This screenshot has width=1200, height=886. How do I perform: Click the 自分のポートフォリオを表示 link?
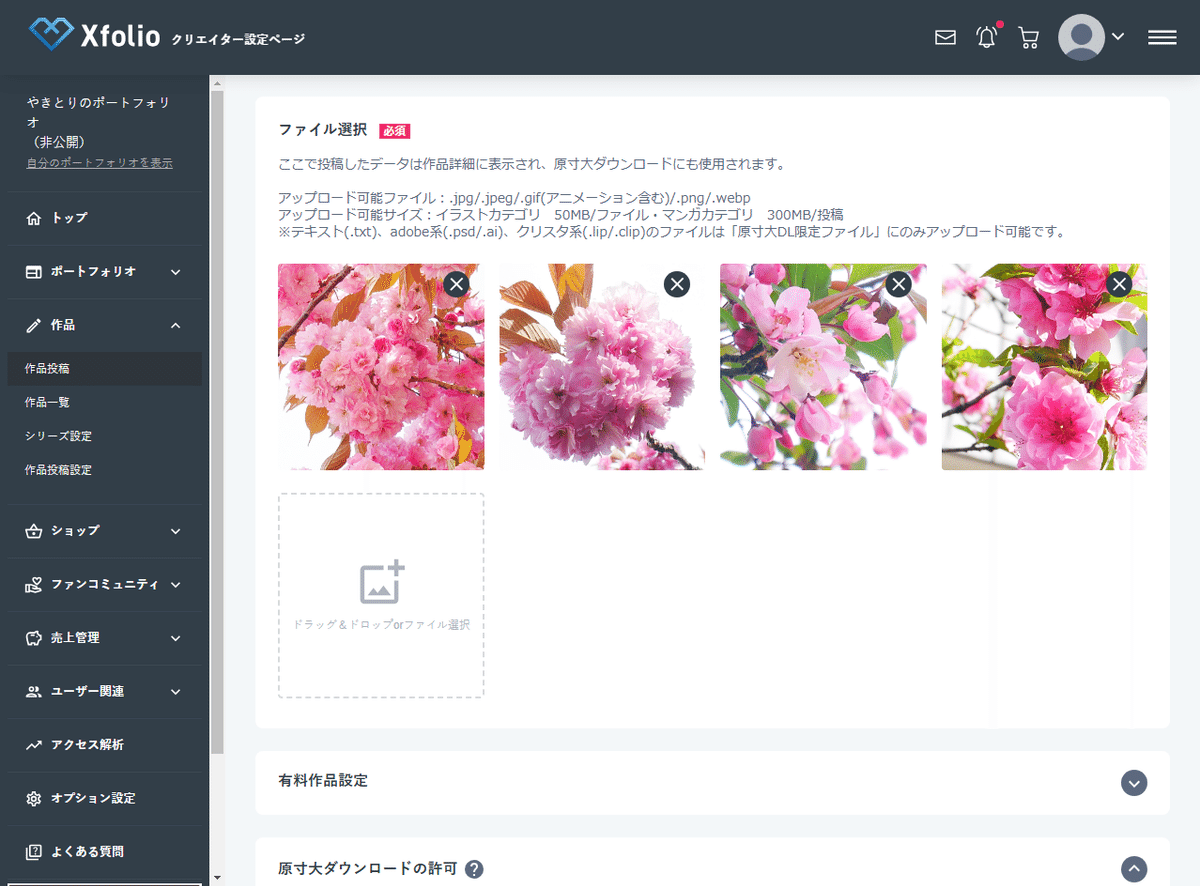click(97, 162)
